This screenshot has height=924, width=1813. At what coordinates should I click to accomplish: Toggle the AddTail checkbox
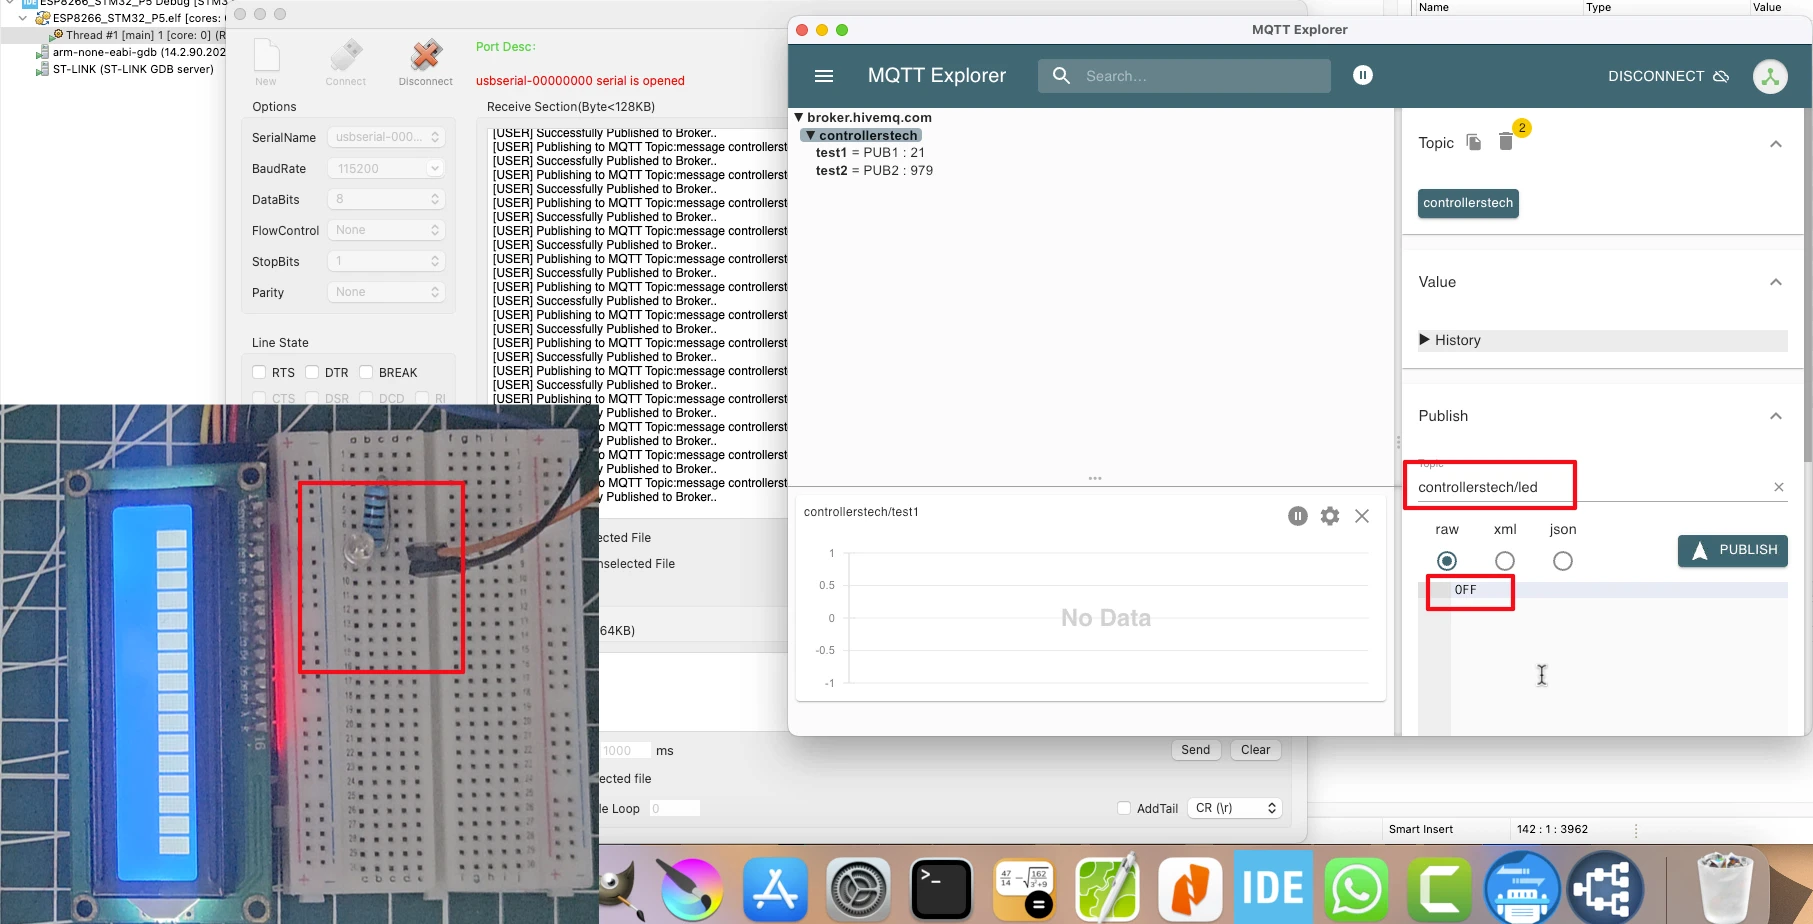[x=1124, y=808]
